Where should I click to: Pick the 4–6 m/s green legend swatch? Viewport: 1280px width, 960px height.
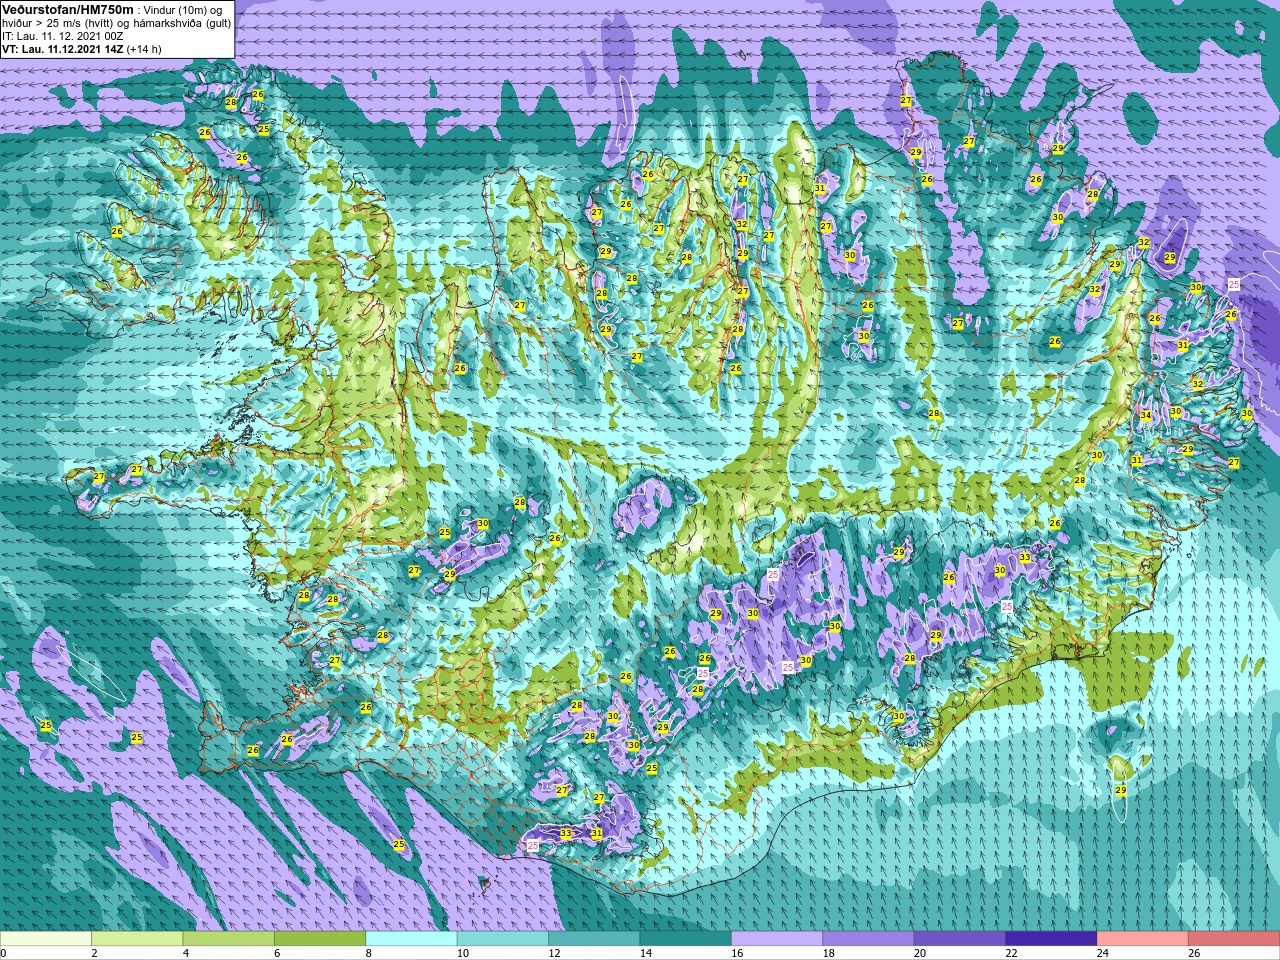point(229,939)
